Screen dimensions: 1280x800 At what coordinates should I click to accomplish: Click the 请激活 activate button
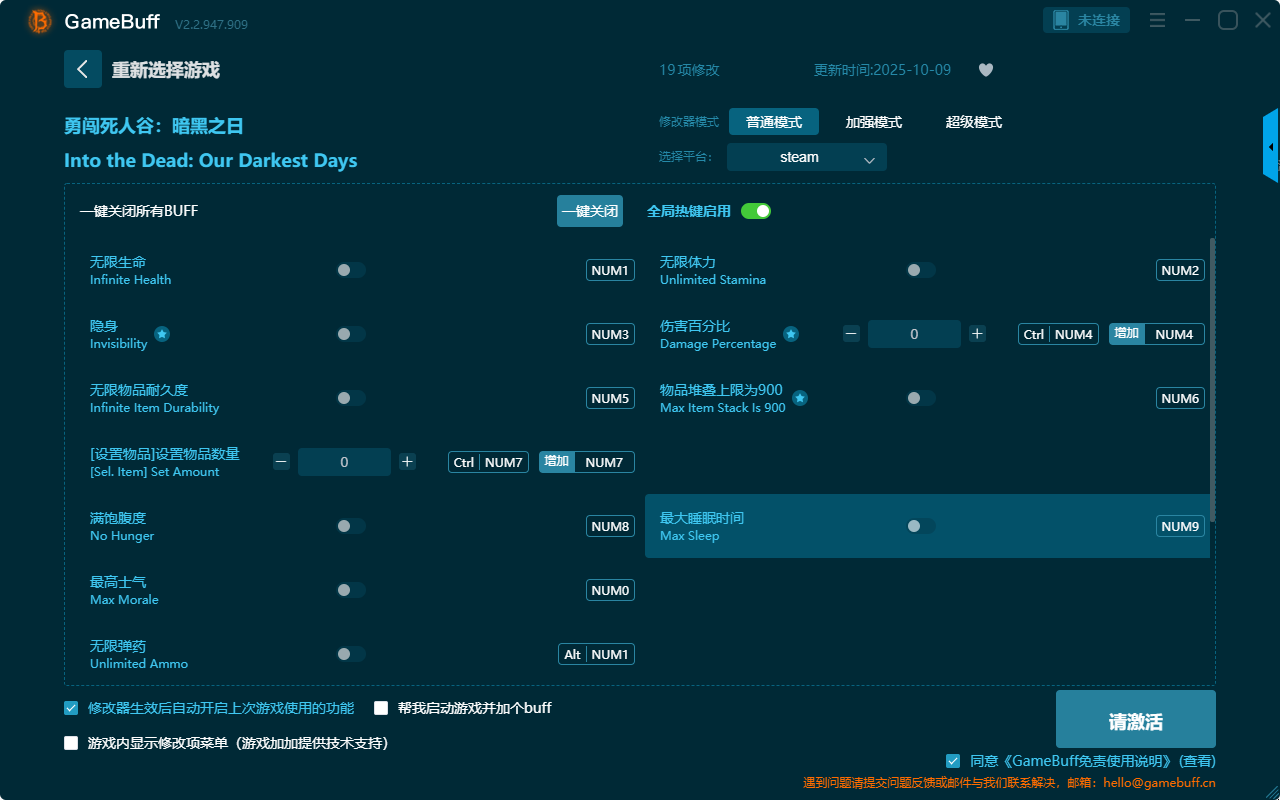point(1135,722)
